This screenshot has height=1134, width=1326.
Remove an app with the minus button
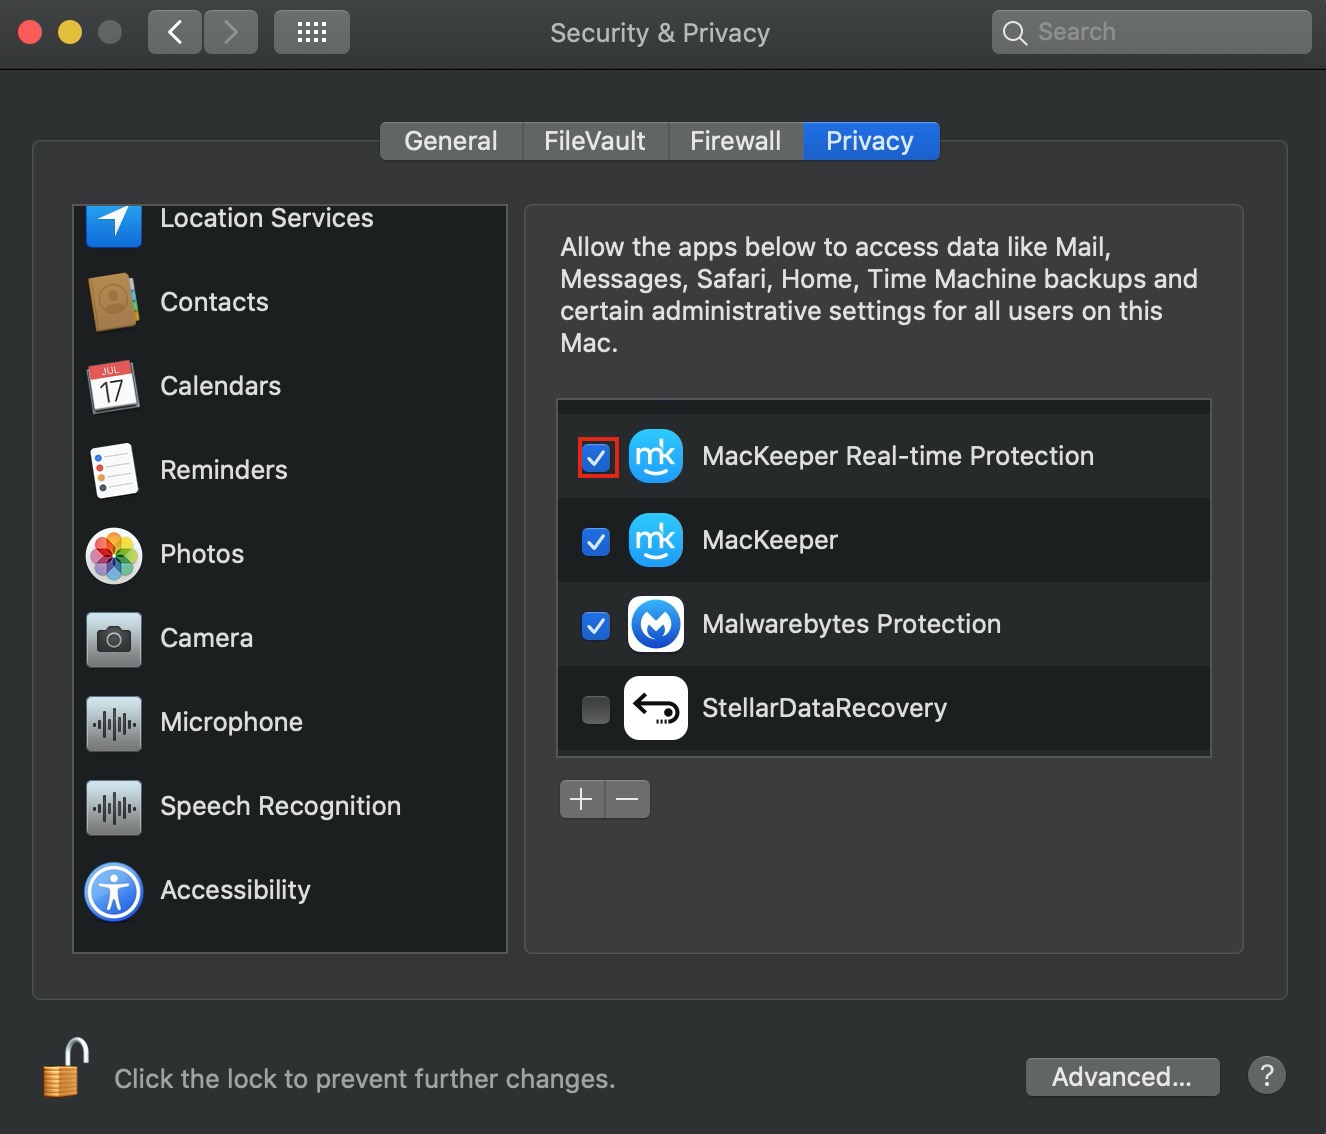628,799
